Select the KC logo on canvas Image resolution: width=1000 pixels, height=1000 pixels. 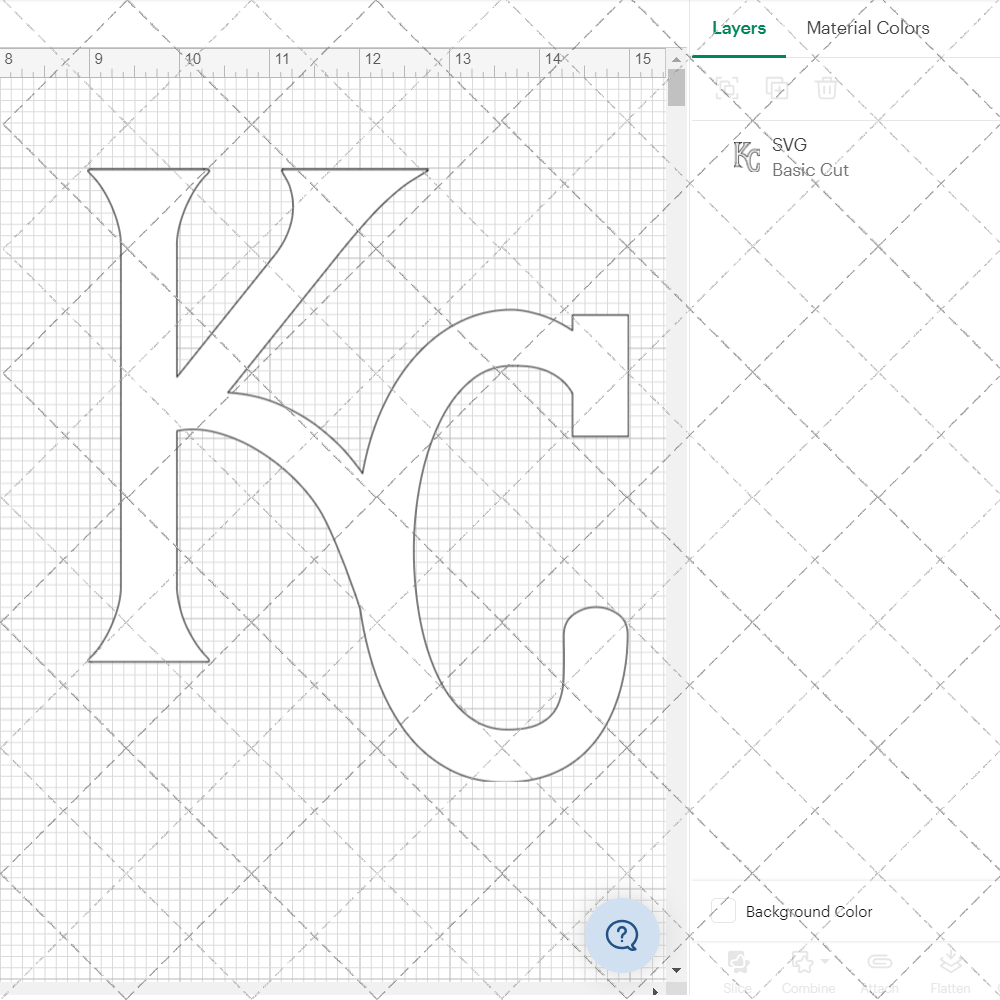358,474
